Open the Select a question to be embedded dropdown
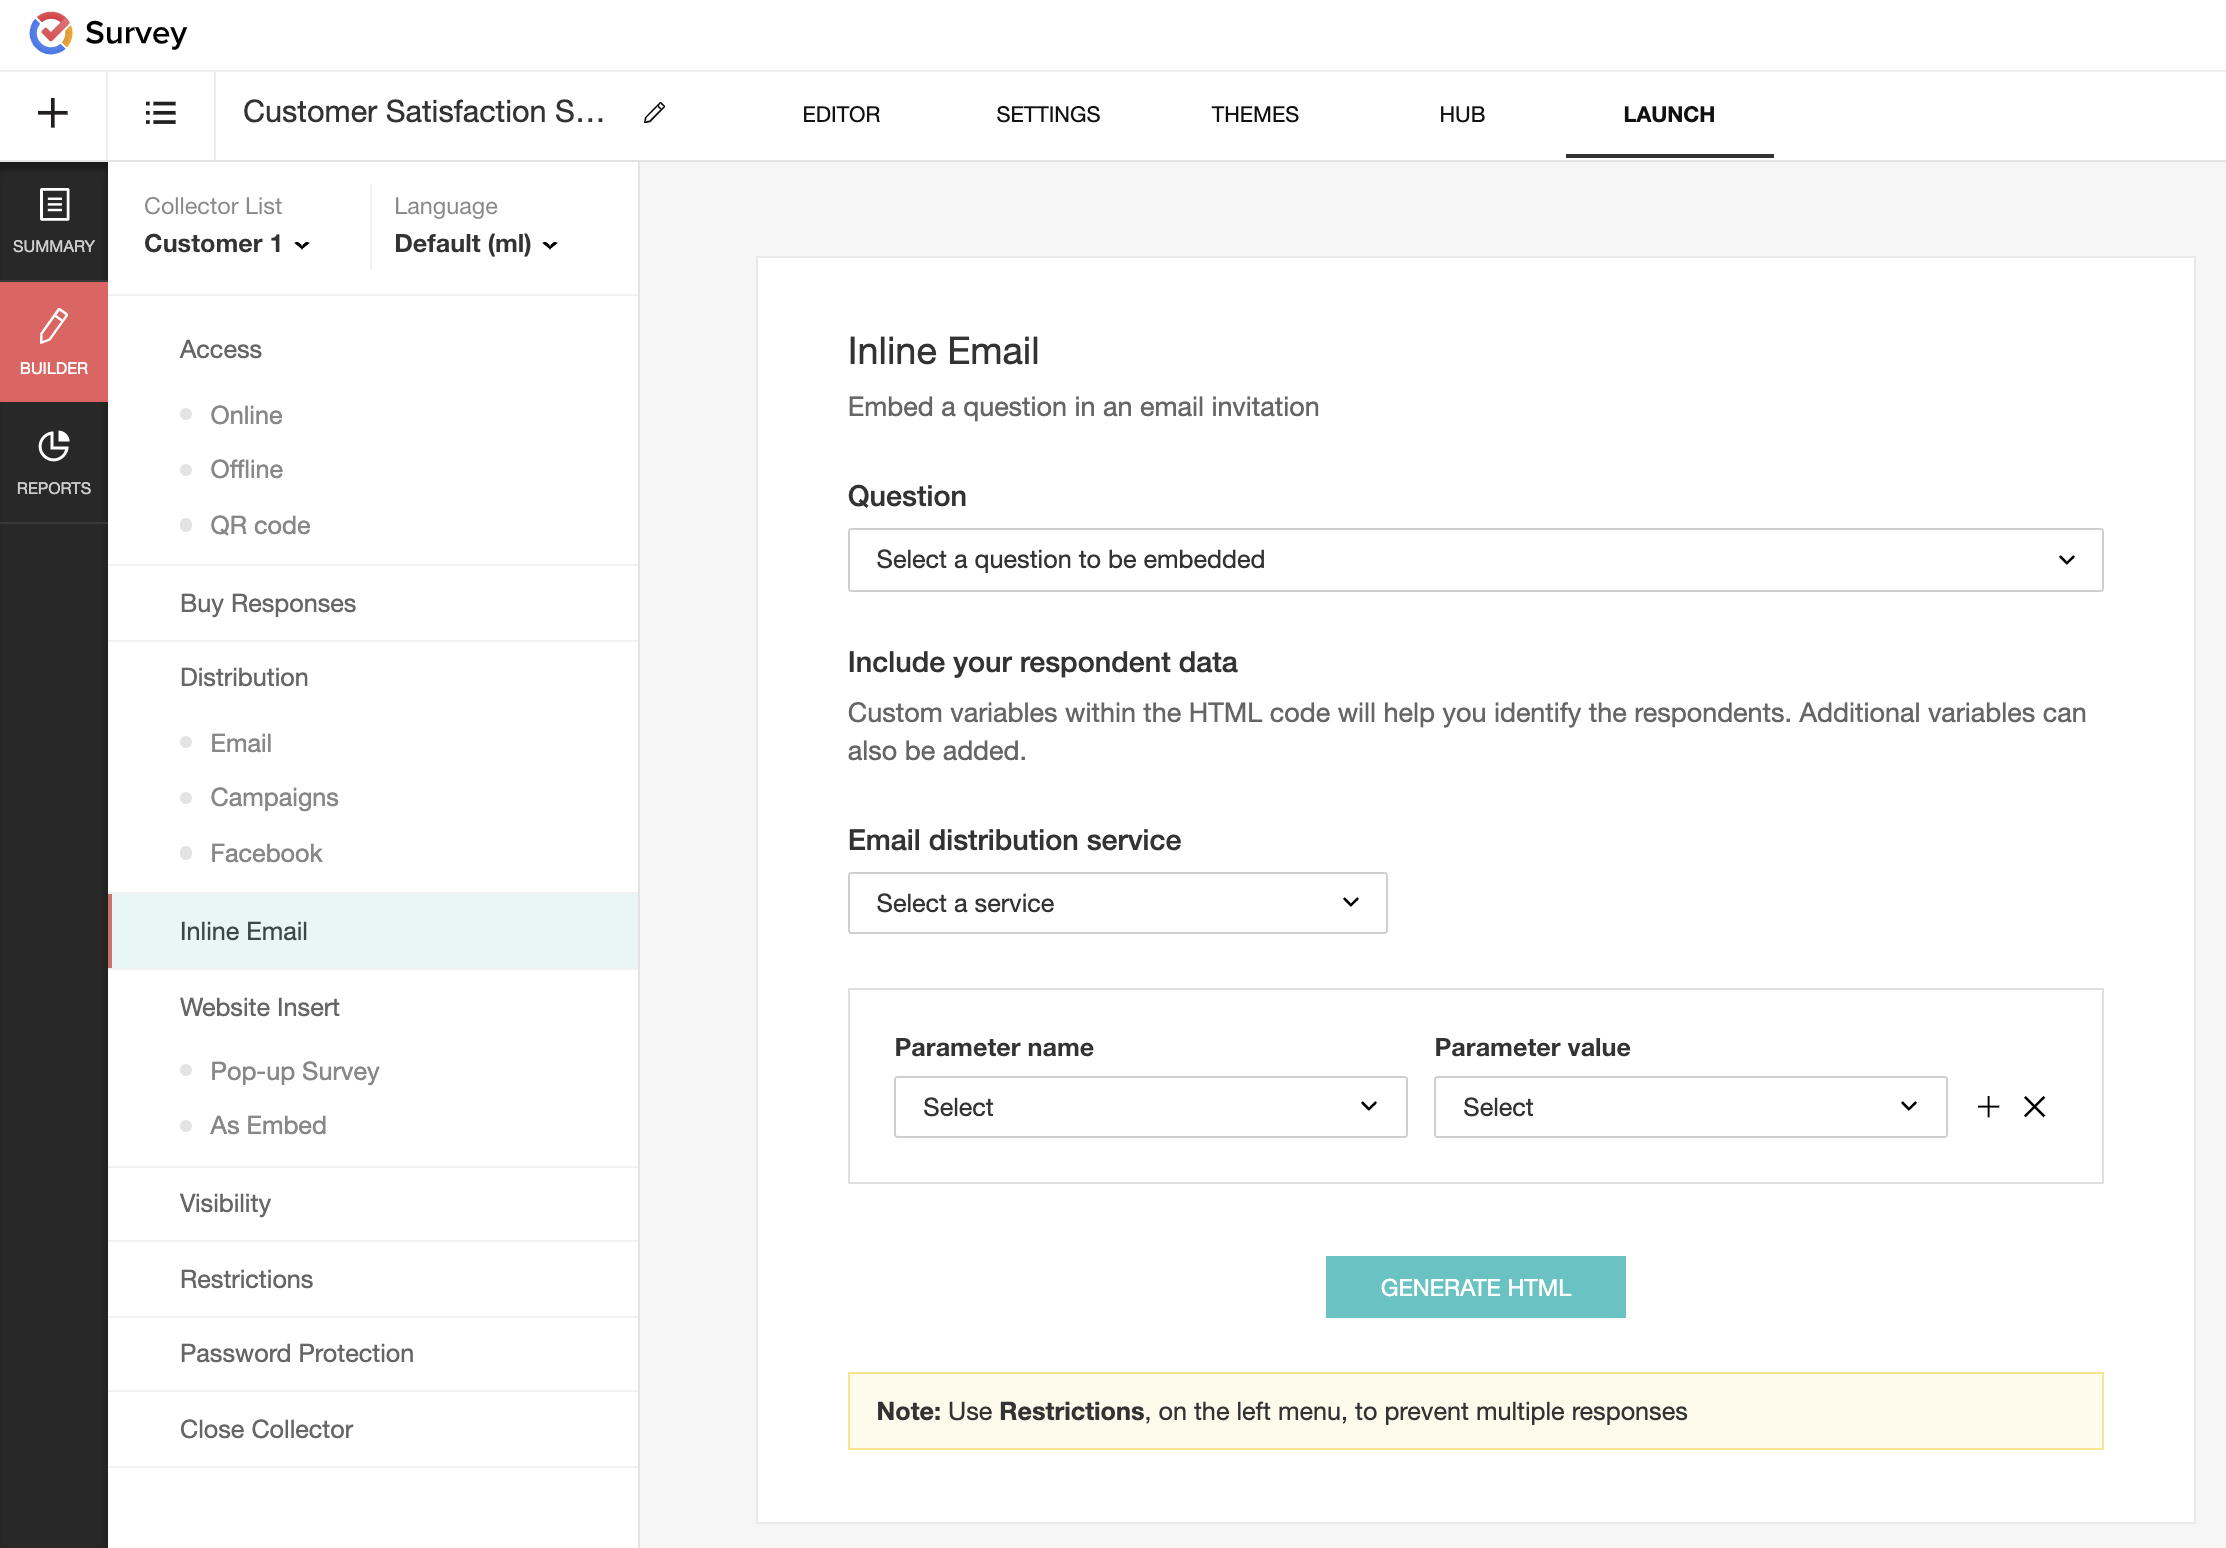The height and width of the screenshot is (1548, 2226). pyautogui.click(x=1475, y=560)
